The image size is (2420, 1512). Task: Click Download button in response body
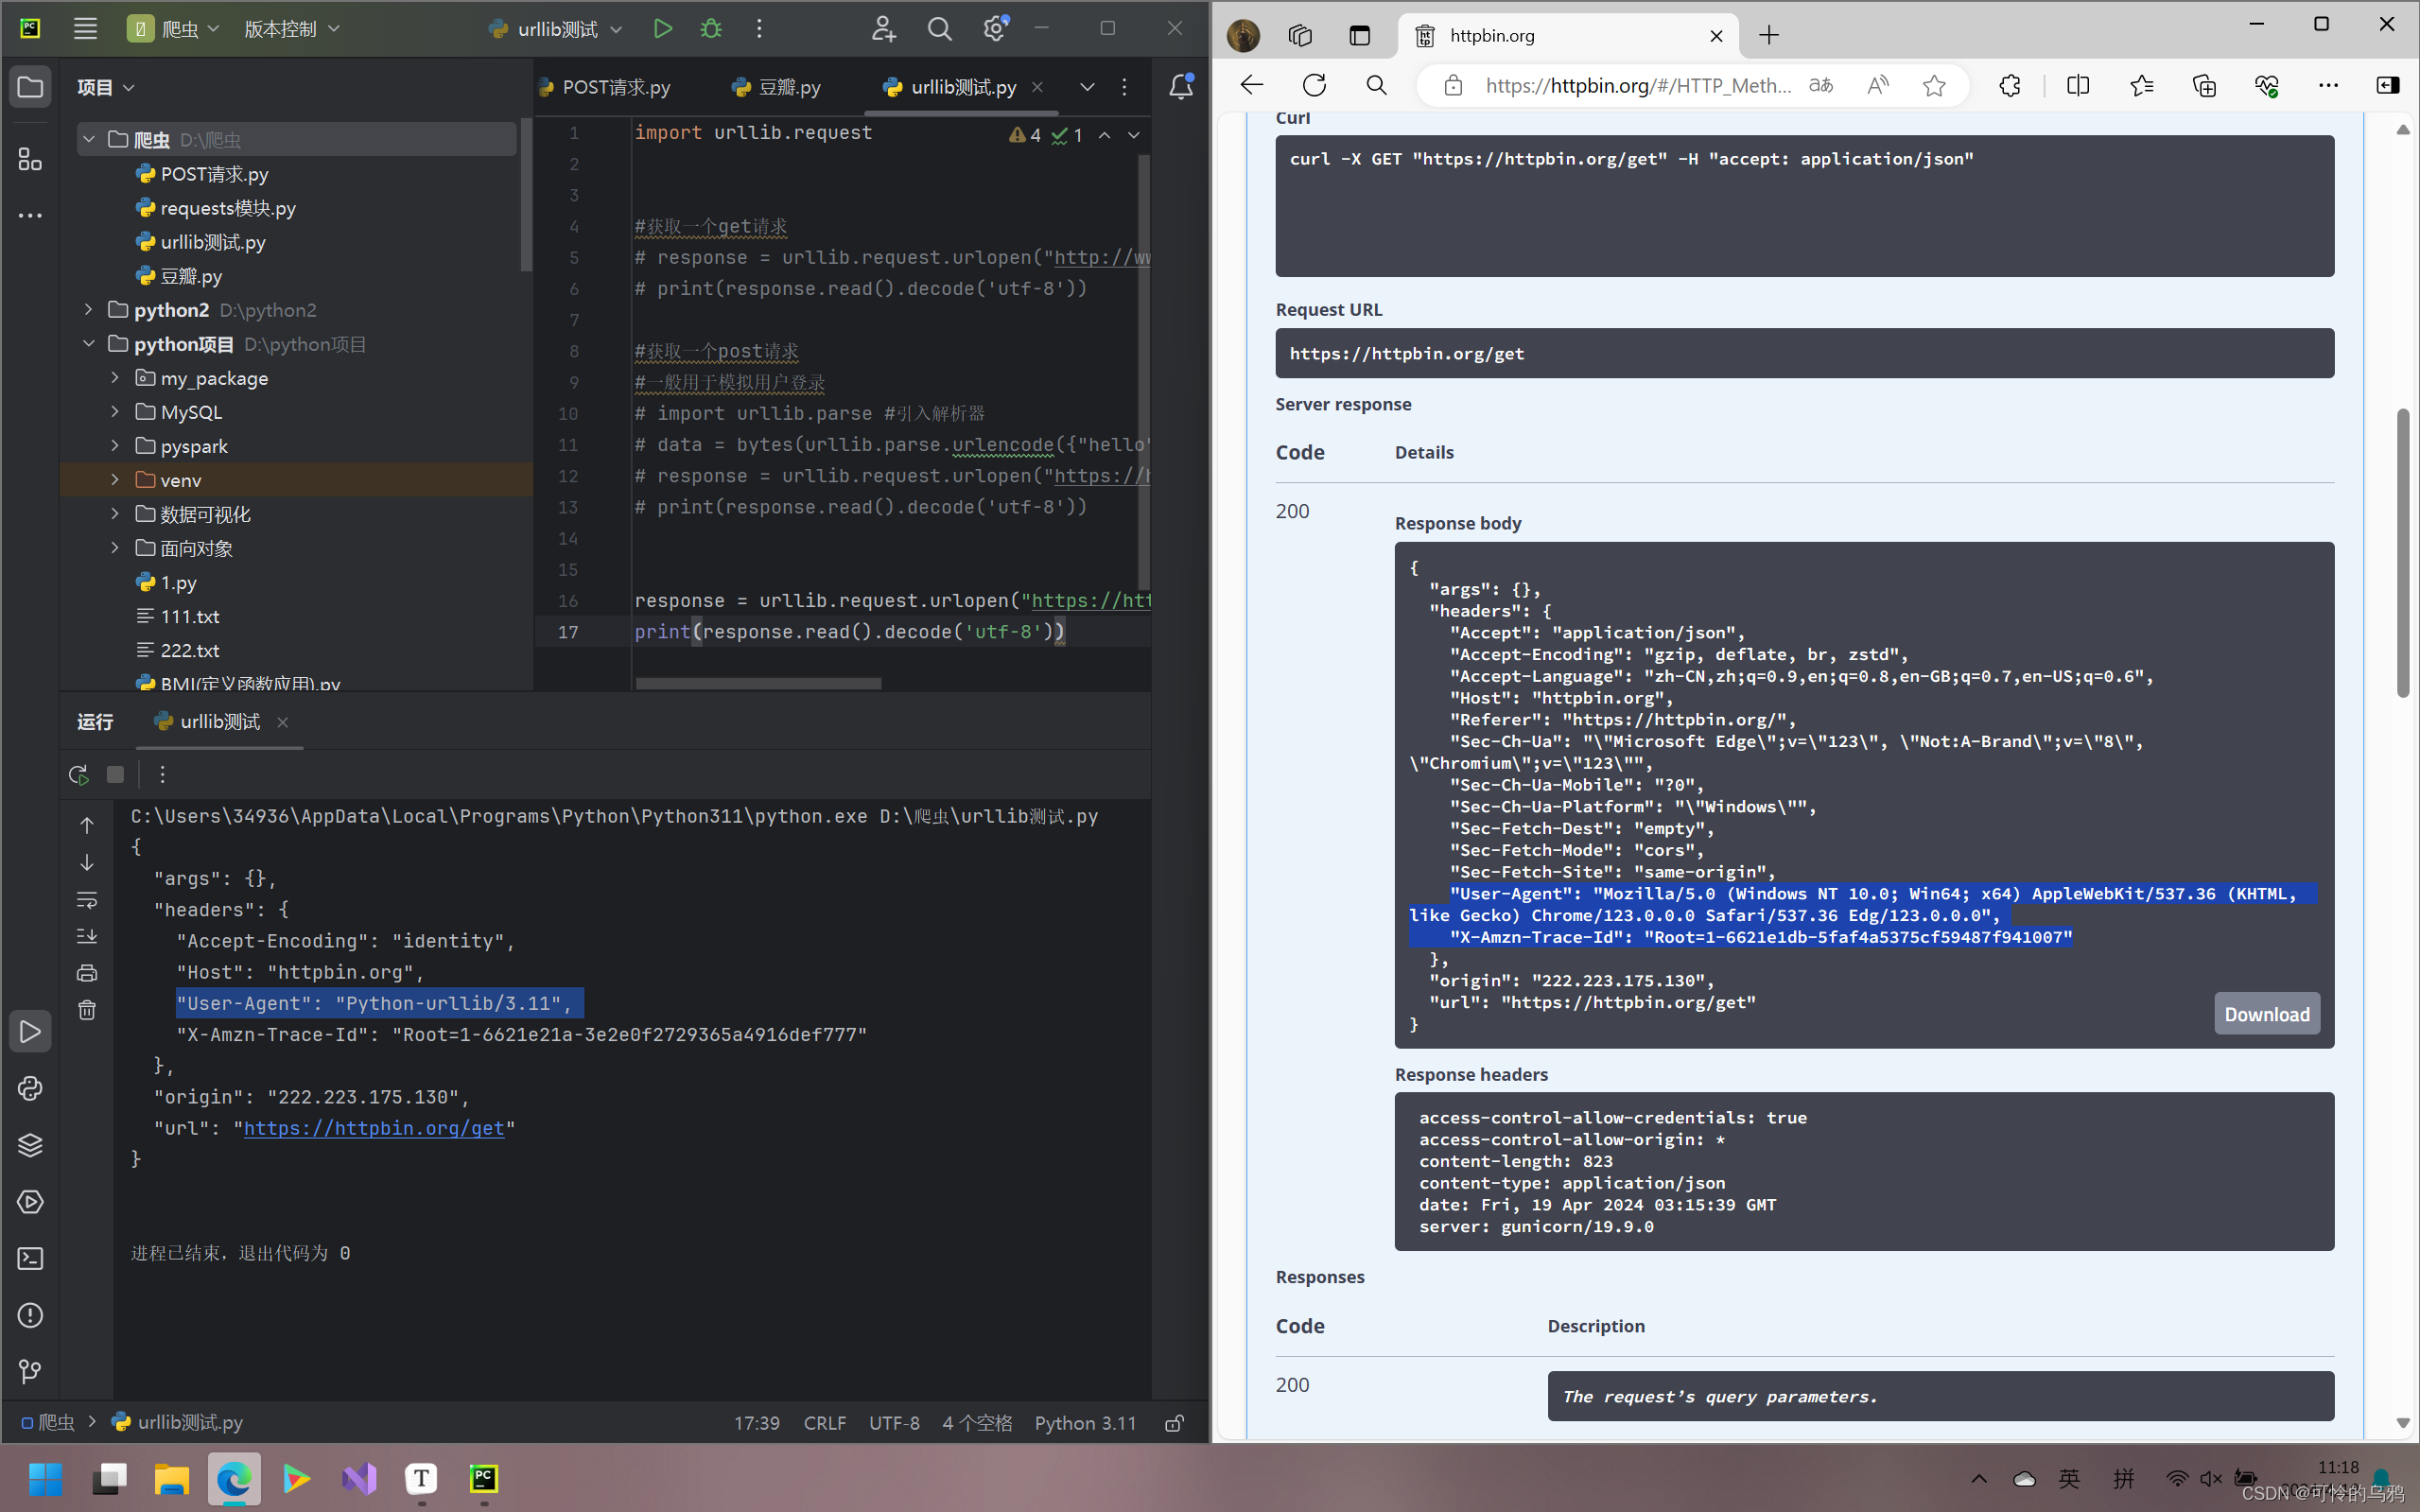[x=2267, y=1014]
